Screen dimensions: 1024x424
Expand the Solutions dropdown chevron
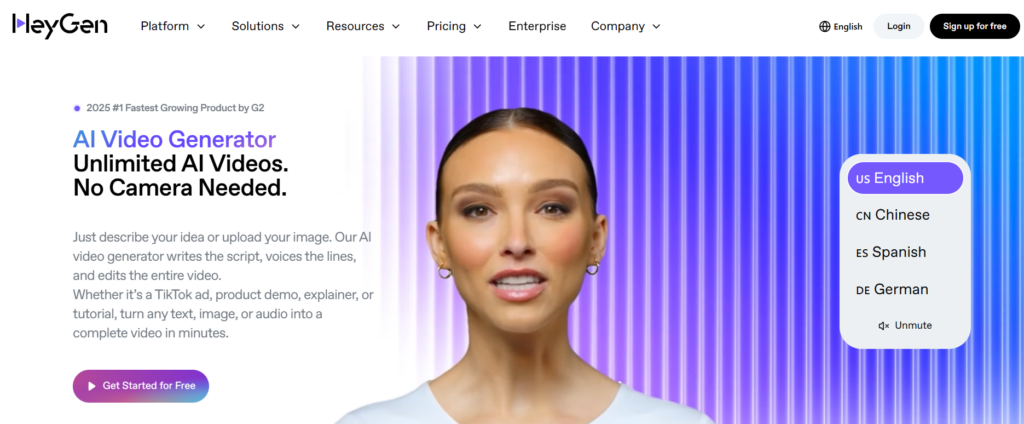(x=296, y=27)
